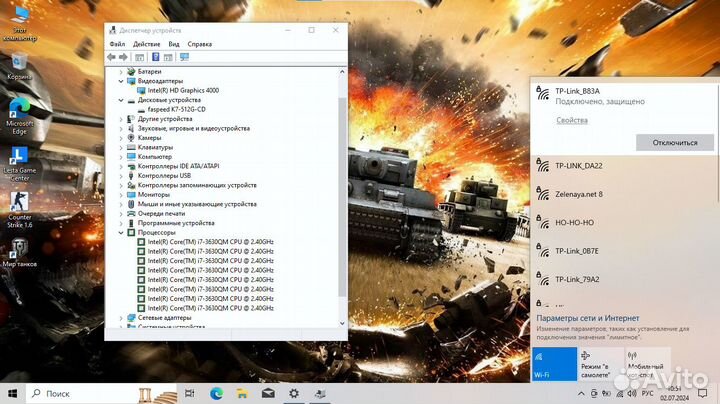Open the Этот компьютер desktop icon
The width and height of the screenshot is (720, 404).
[x=19, y=24]
